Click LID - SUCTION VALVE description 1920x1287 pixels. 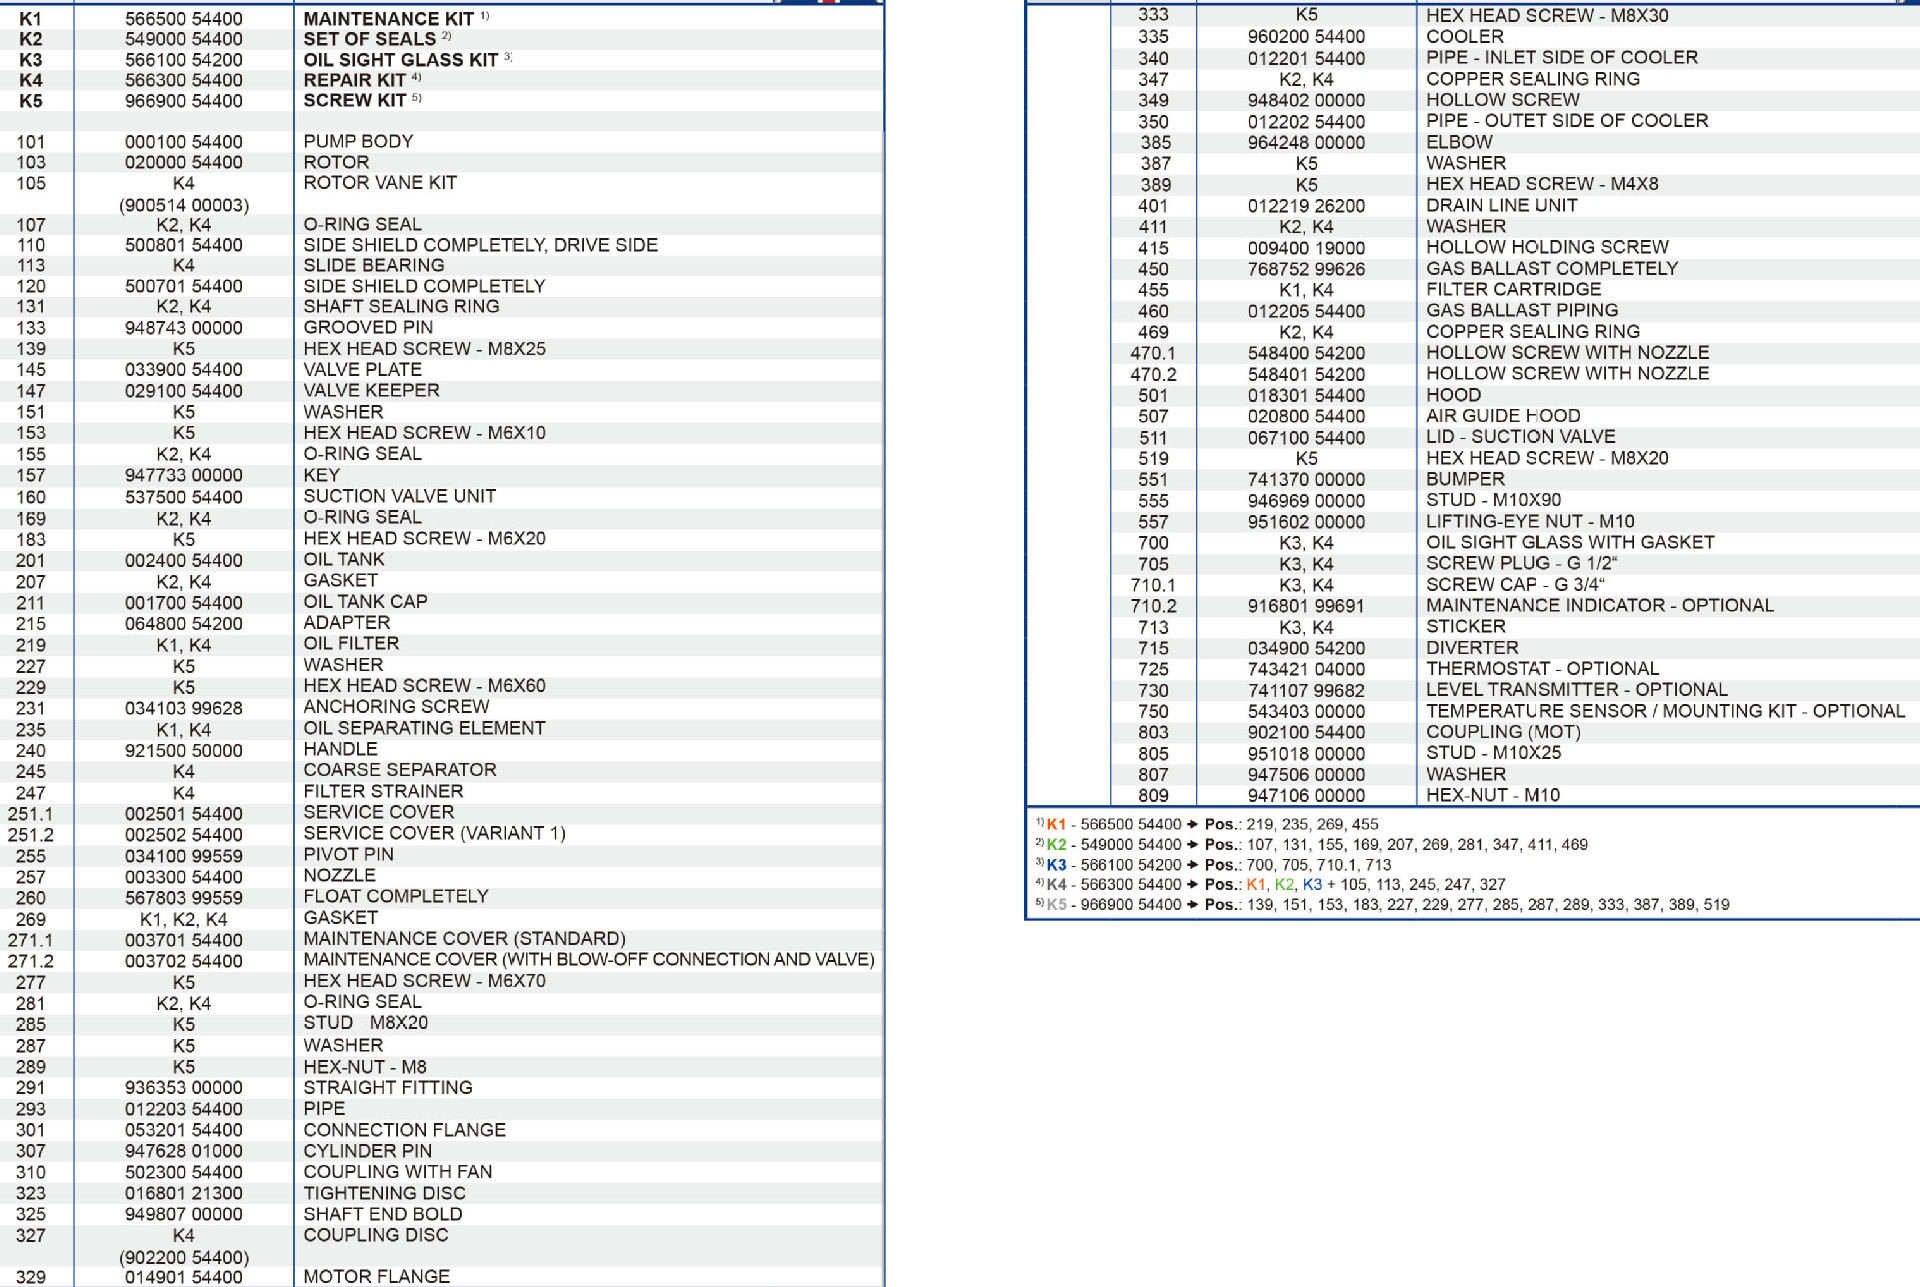click(1520, 437)
